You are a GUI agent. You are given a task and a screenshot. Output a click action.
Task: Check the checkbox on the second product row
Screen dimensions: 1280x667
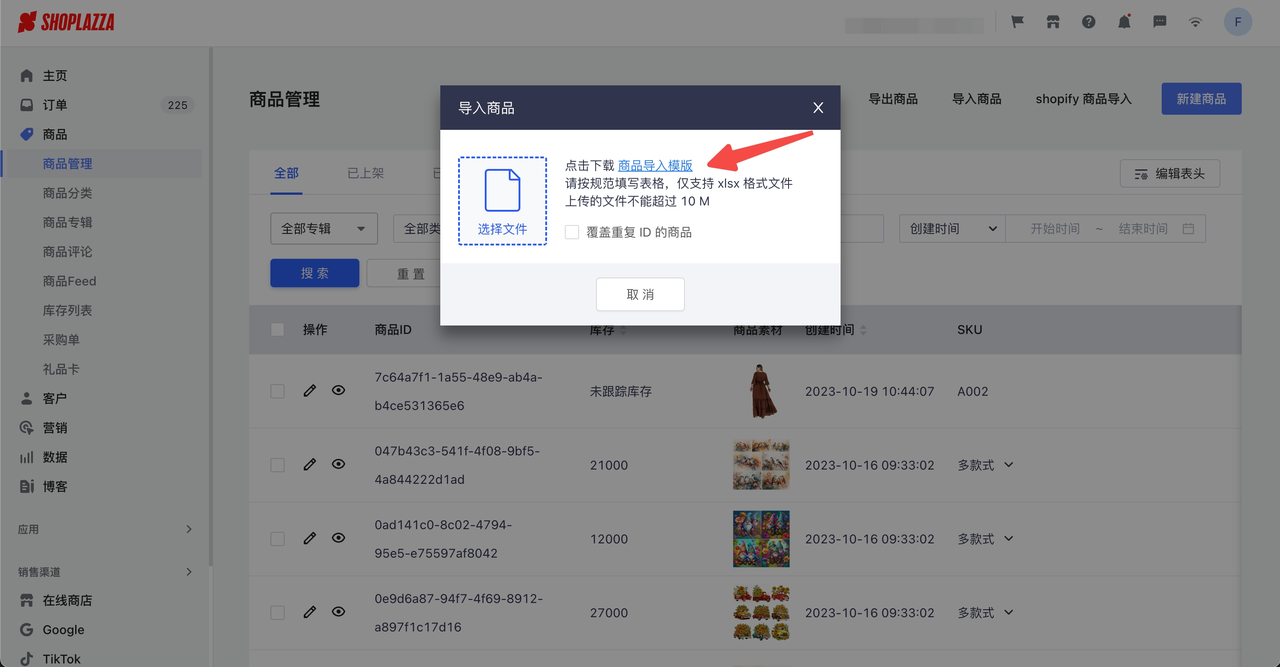277,464
